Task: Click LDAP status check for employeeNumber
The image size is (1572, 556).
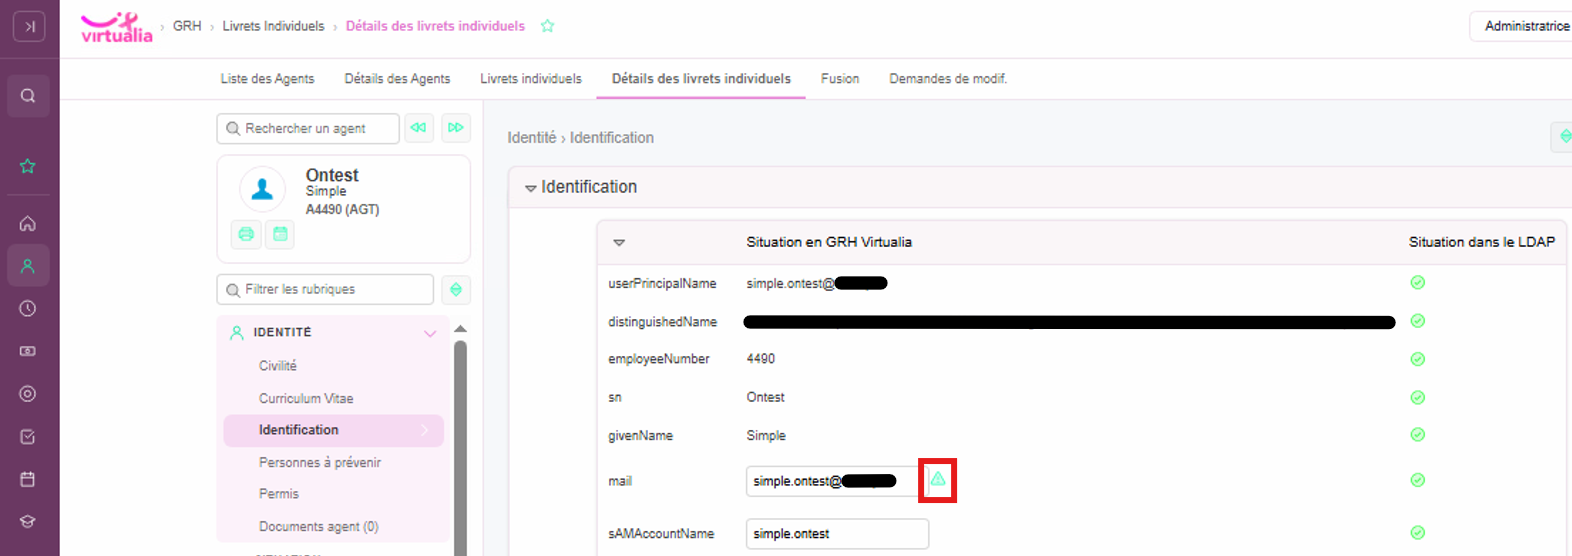Action: 1417,359
